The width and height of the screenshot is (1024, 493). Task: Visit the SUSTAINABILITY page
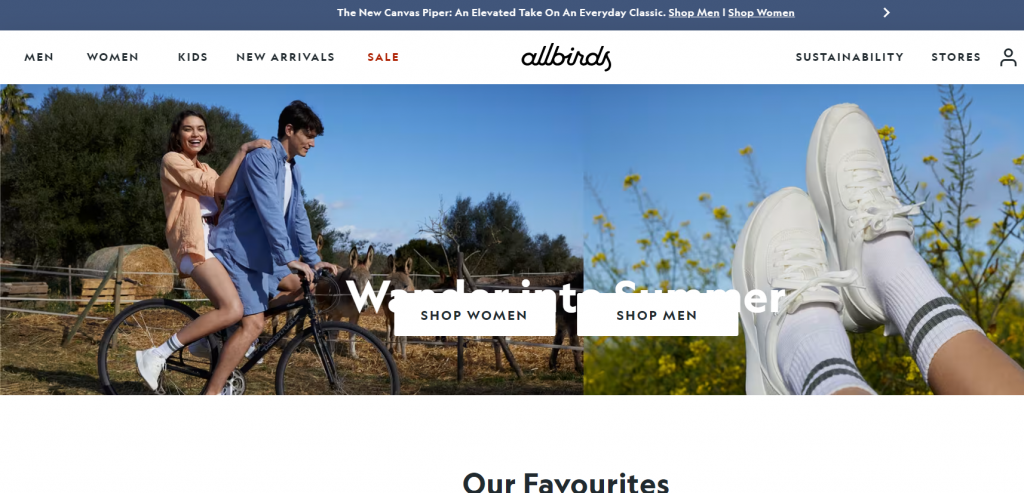(850, 57)
